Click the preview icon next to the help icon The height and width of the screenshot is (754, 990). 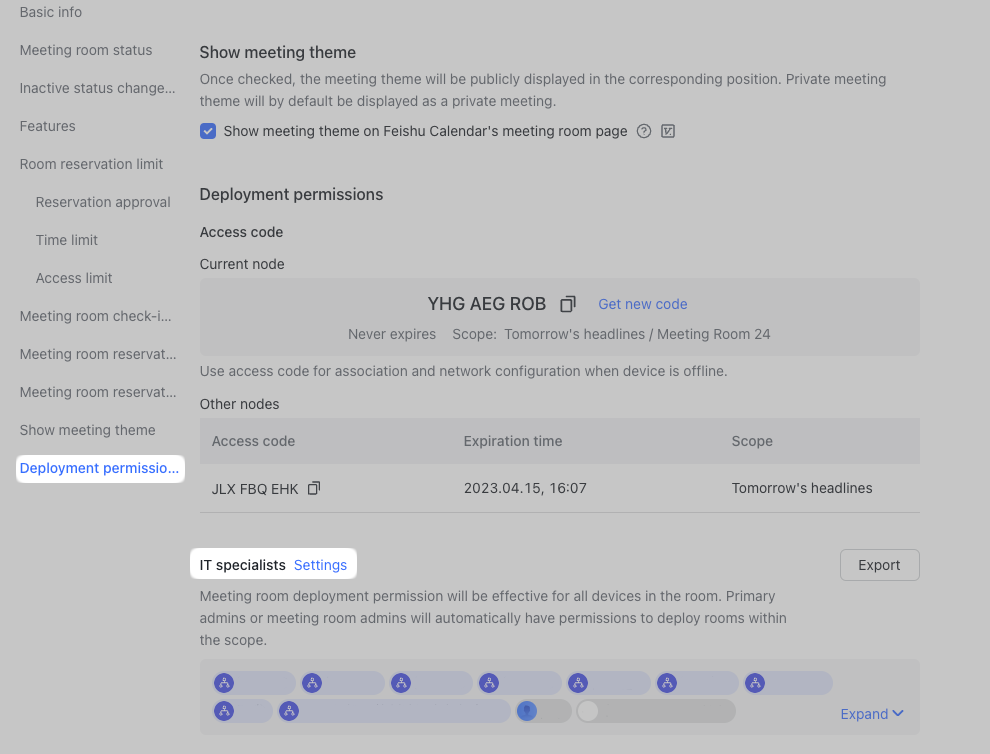668,130
